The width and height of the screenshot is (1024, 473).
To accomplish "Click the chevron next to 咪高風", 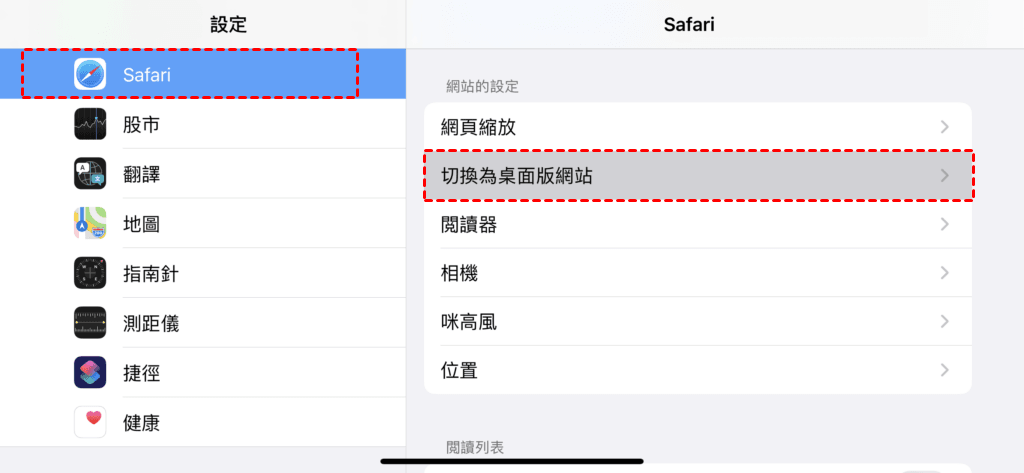I will pyautogui.click(x=945, y=322).
